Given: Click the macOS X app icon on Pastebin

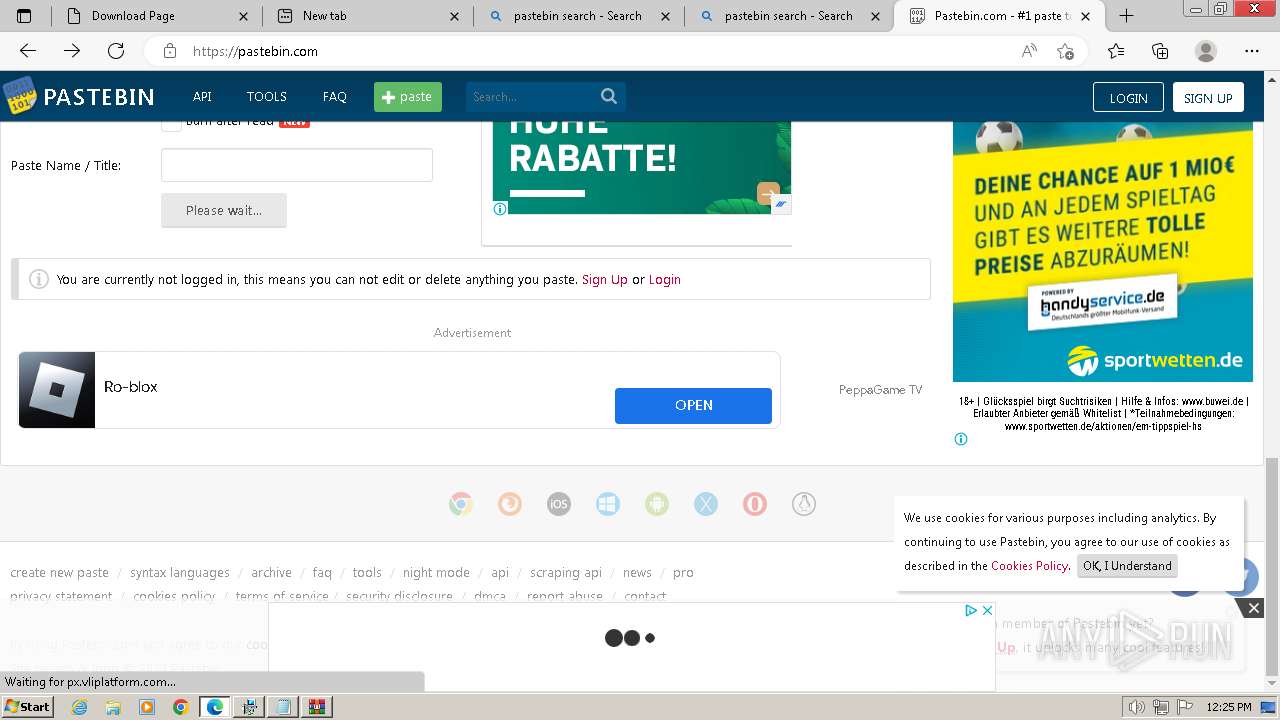Looking at the screenshot, I should coord(706,504).
